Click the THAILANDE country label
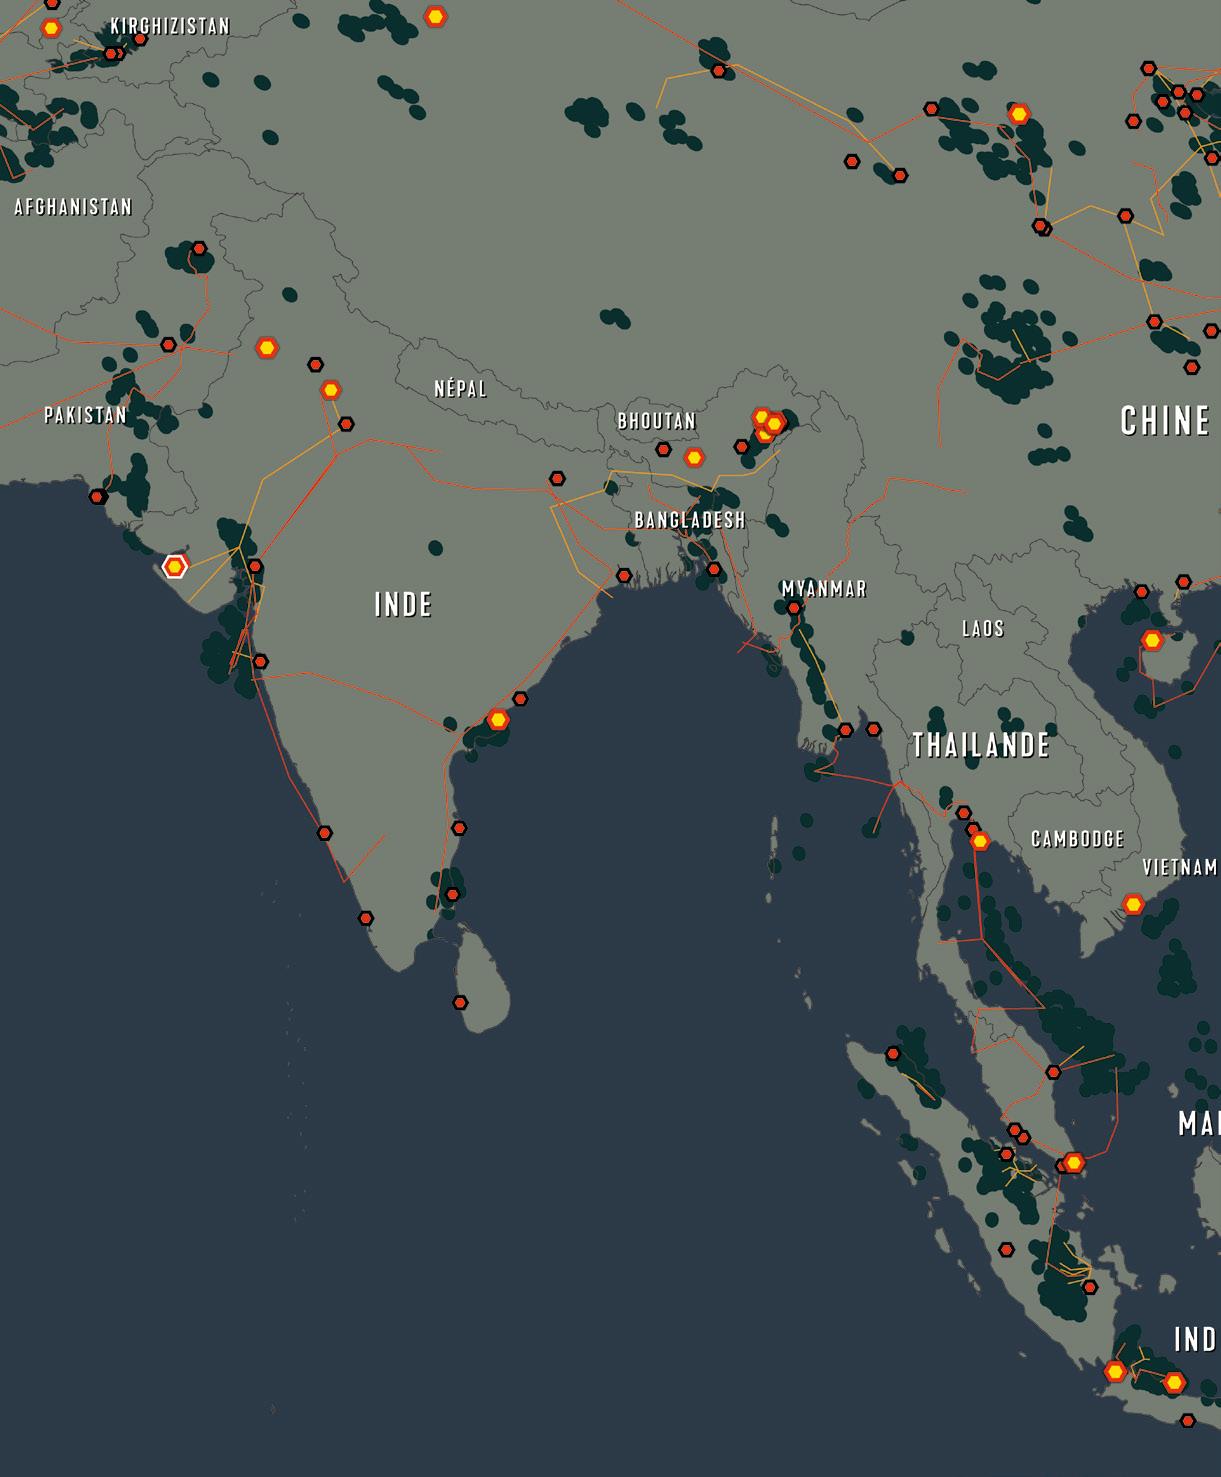Viewport: 1221px width, 1477px height. pyautogui.click(x=981, y=745)
